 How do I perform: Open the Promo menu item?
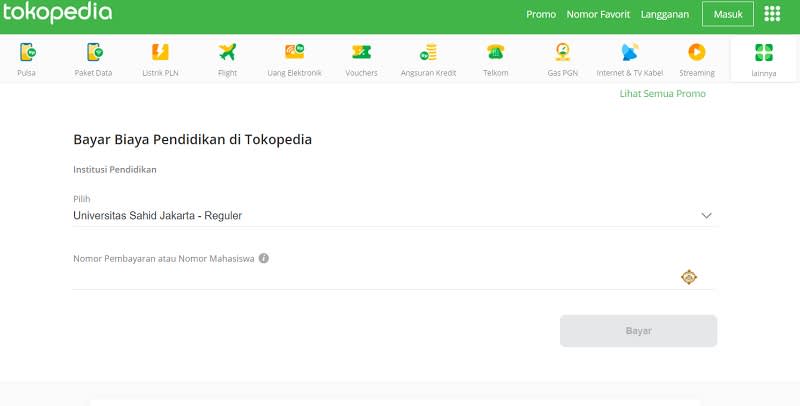click(541, 14)
